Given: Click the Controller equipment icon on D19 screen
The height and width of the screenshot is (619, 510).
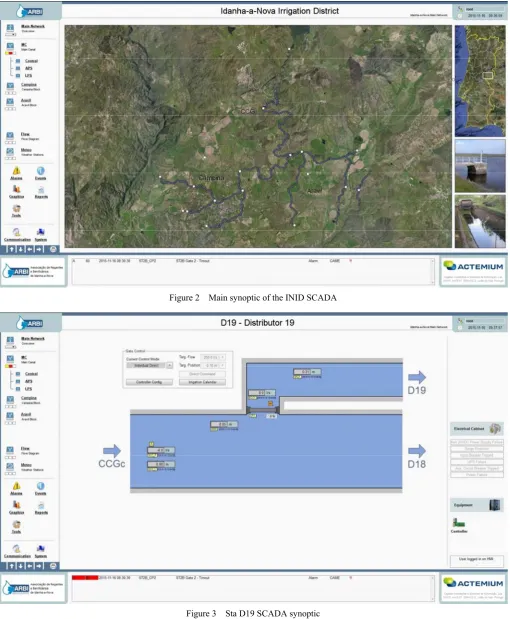Looking at the screenshot, I should pos(459,523).
